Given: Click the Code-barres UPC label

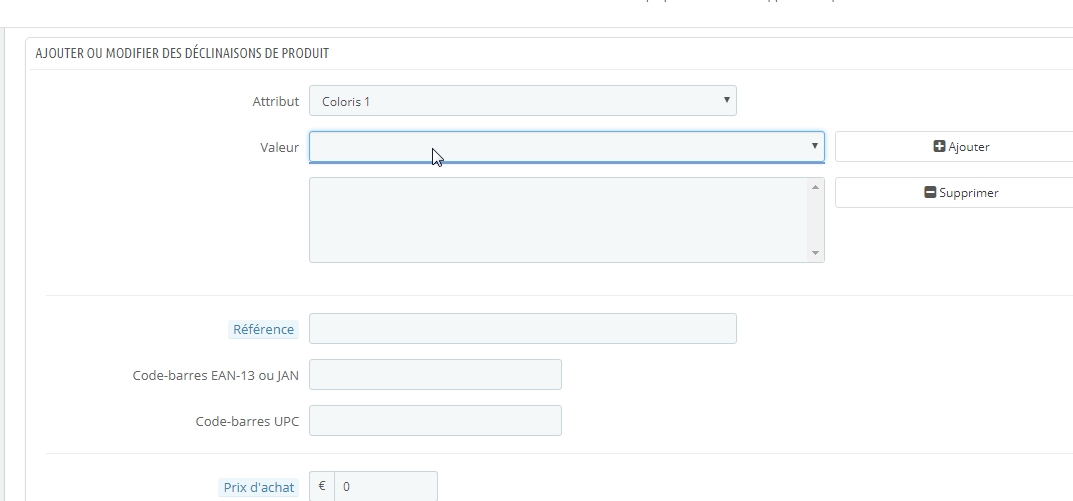Looking at the screenshot, I should click(x=247, y=422).
